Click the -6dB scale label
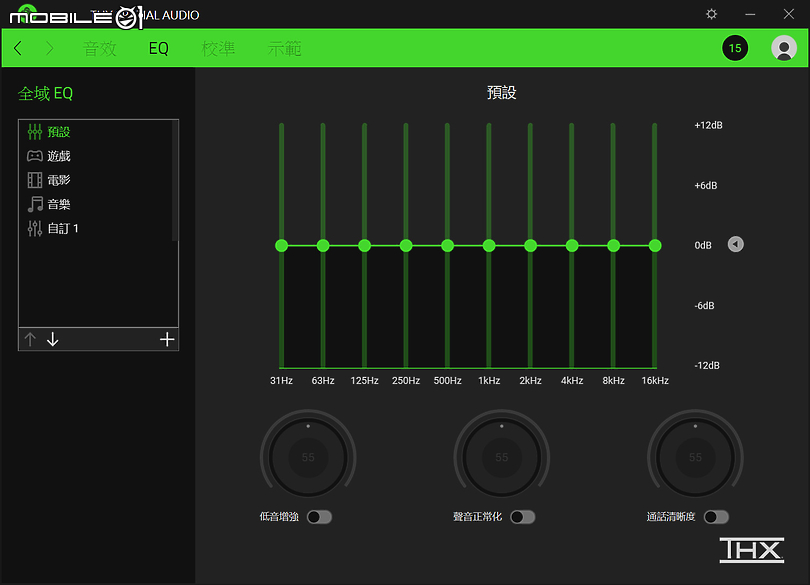The width and height of the screenshot is (810, 585). coord(704,305)
